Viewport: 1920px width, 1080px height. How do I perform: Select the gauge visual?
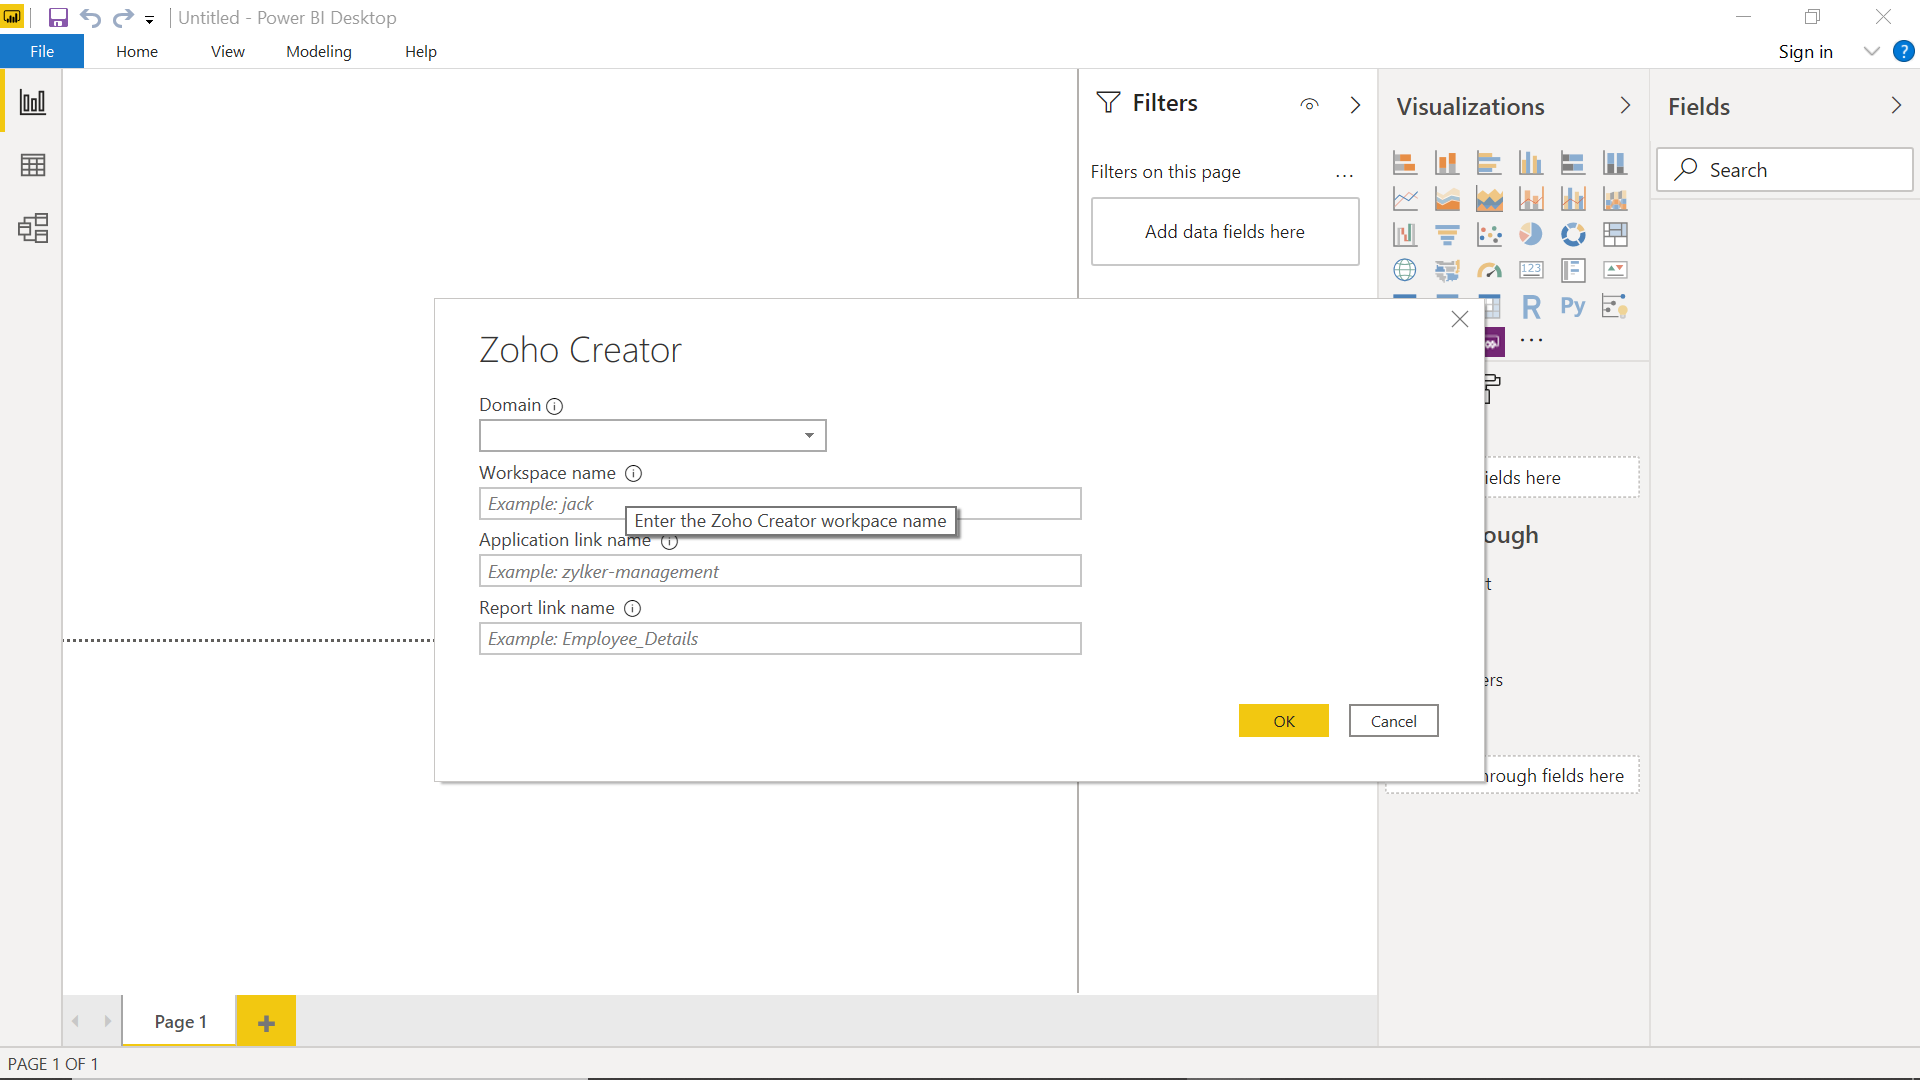1489,270
